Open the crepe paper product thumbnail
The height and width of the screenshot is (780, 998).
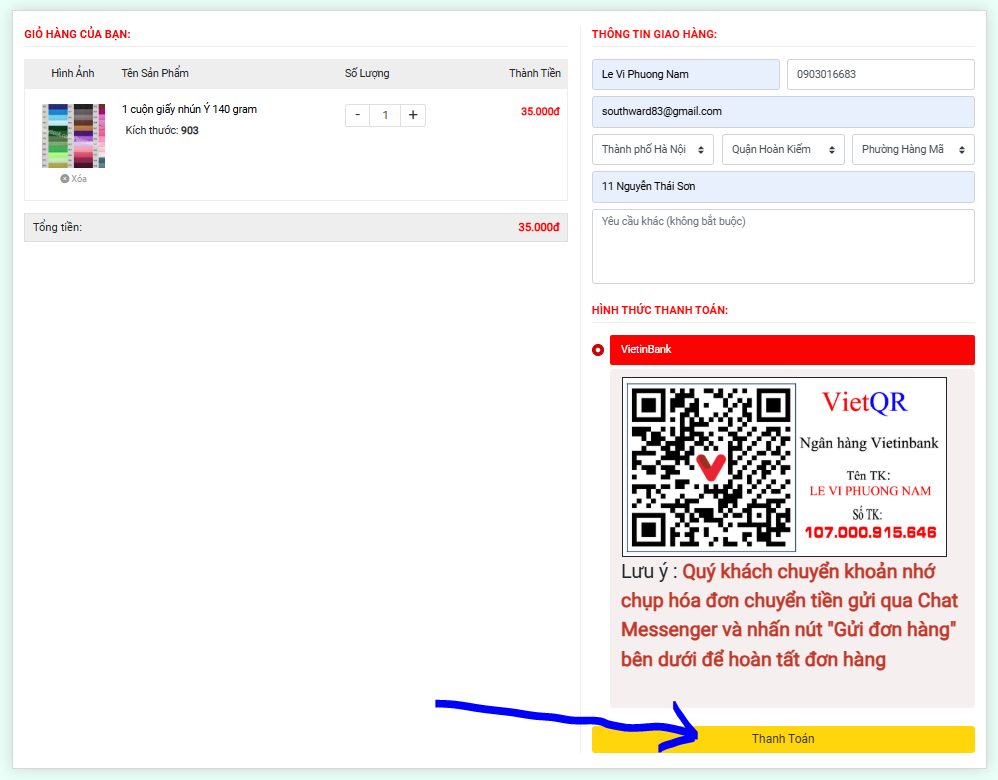tap(73, 135)
